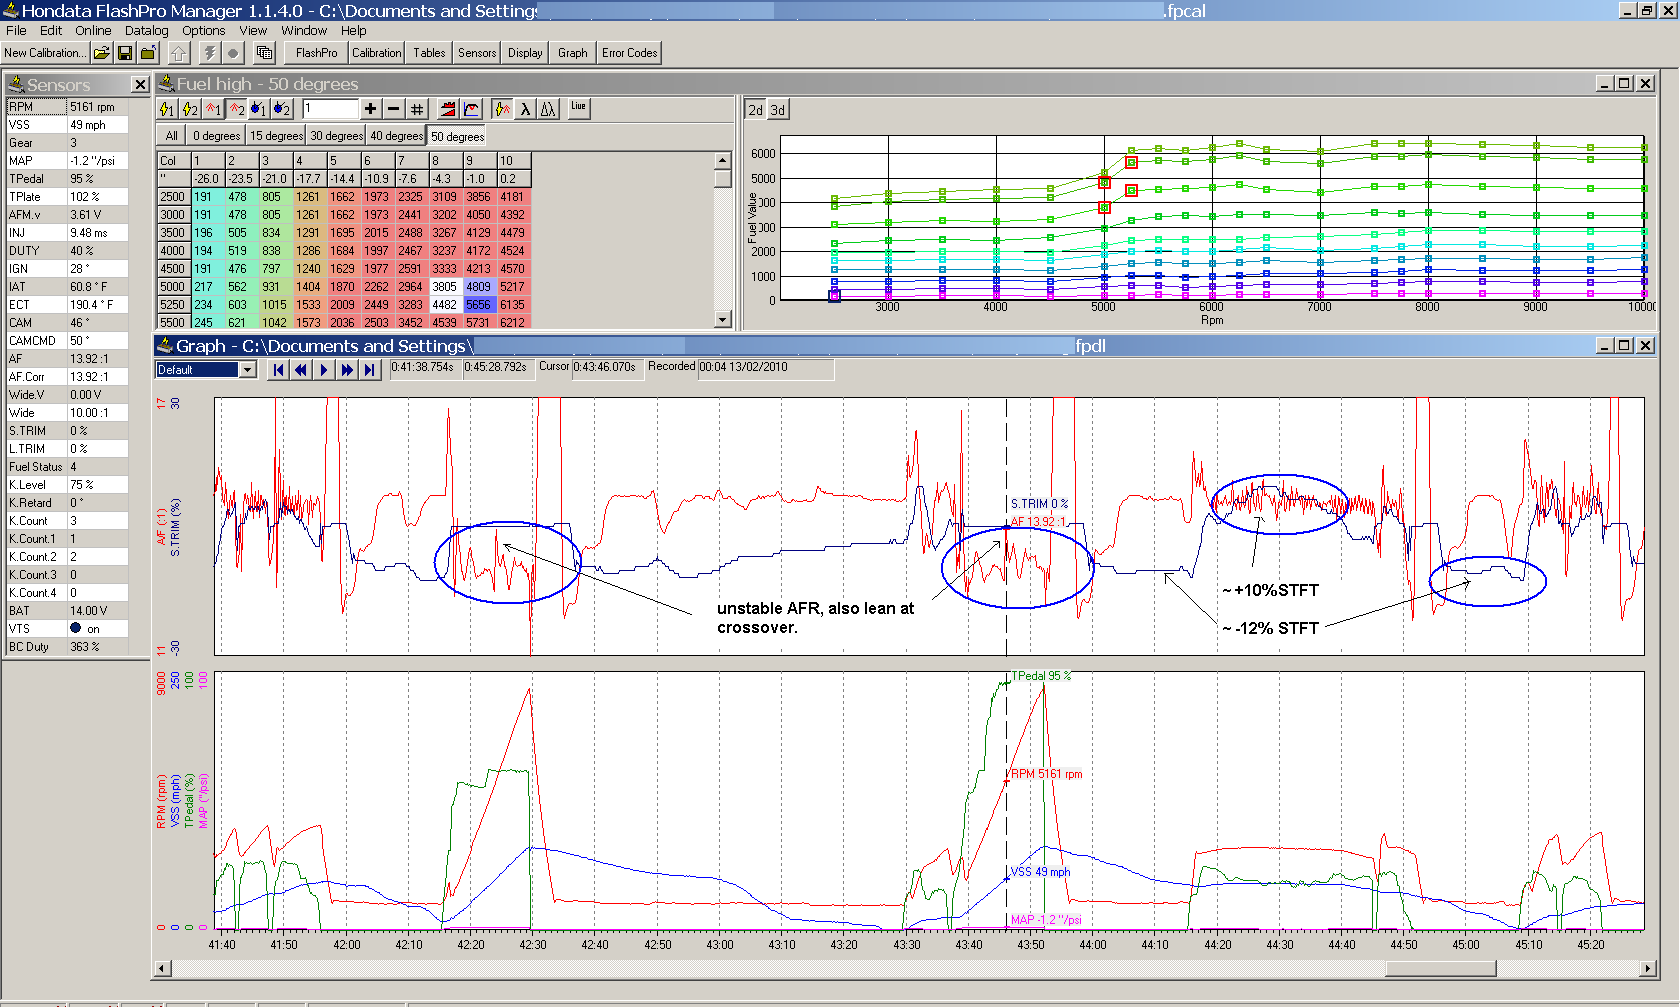Click the plus increase-value icon
This screenshot has height=1007, width=1680.
point(371,109)
